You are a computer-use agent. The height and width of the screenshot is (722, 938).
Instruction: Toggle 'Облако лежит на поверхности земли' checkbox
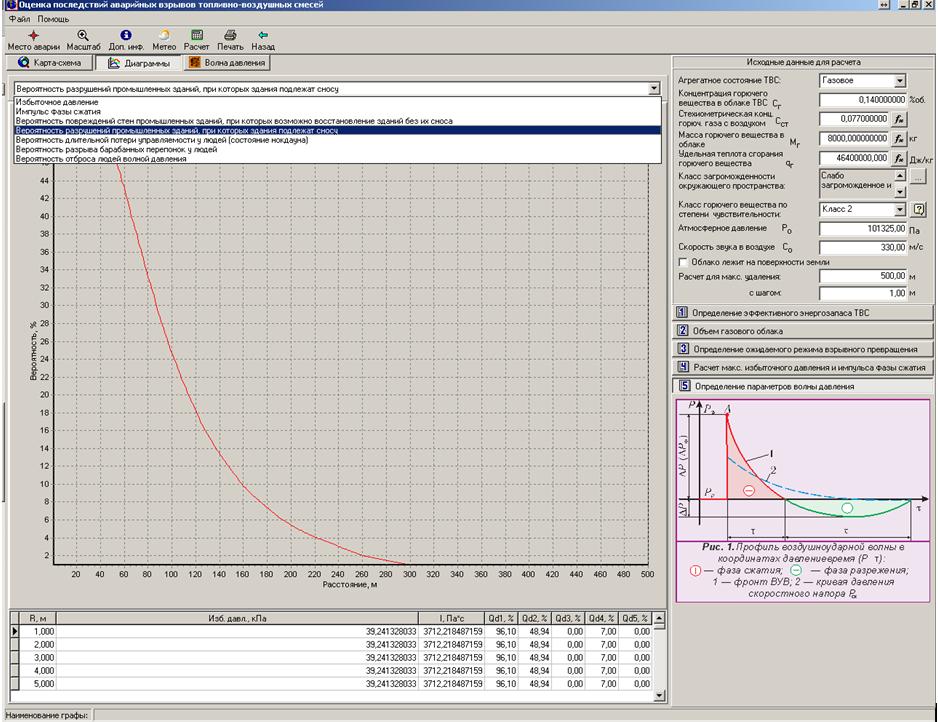point(683,262)
